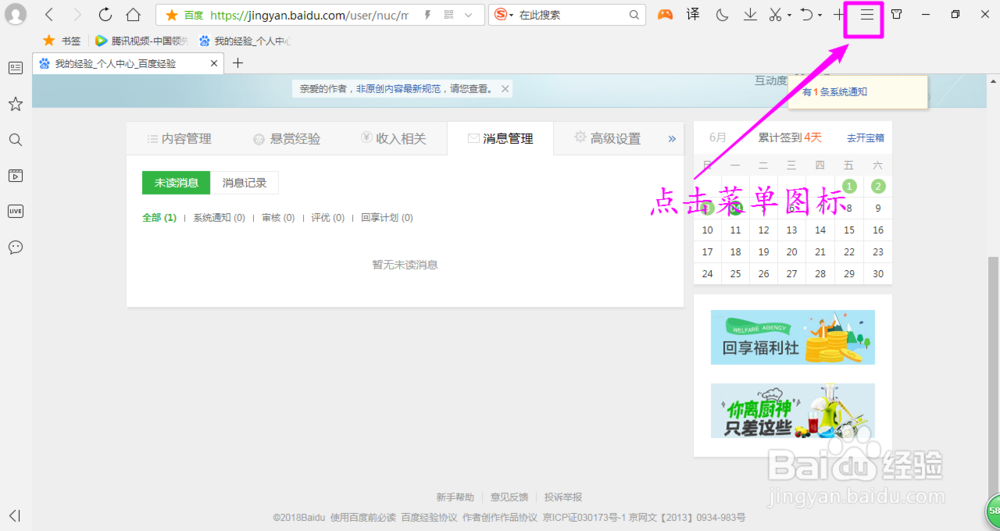Viewport: 1000px width, 531px height.
Task: Open the 意见反馈 footer link
Action: (509, 497)
